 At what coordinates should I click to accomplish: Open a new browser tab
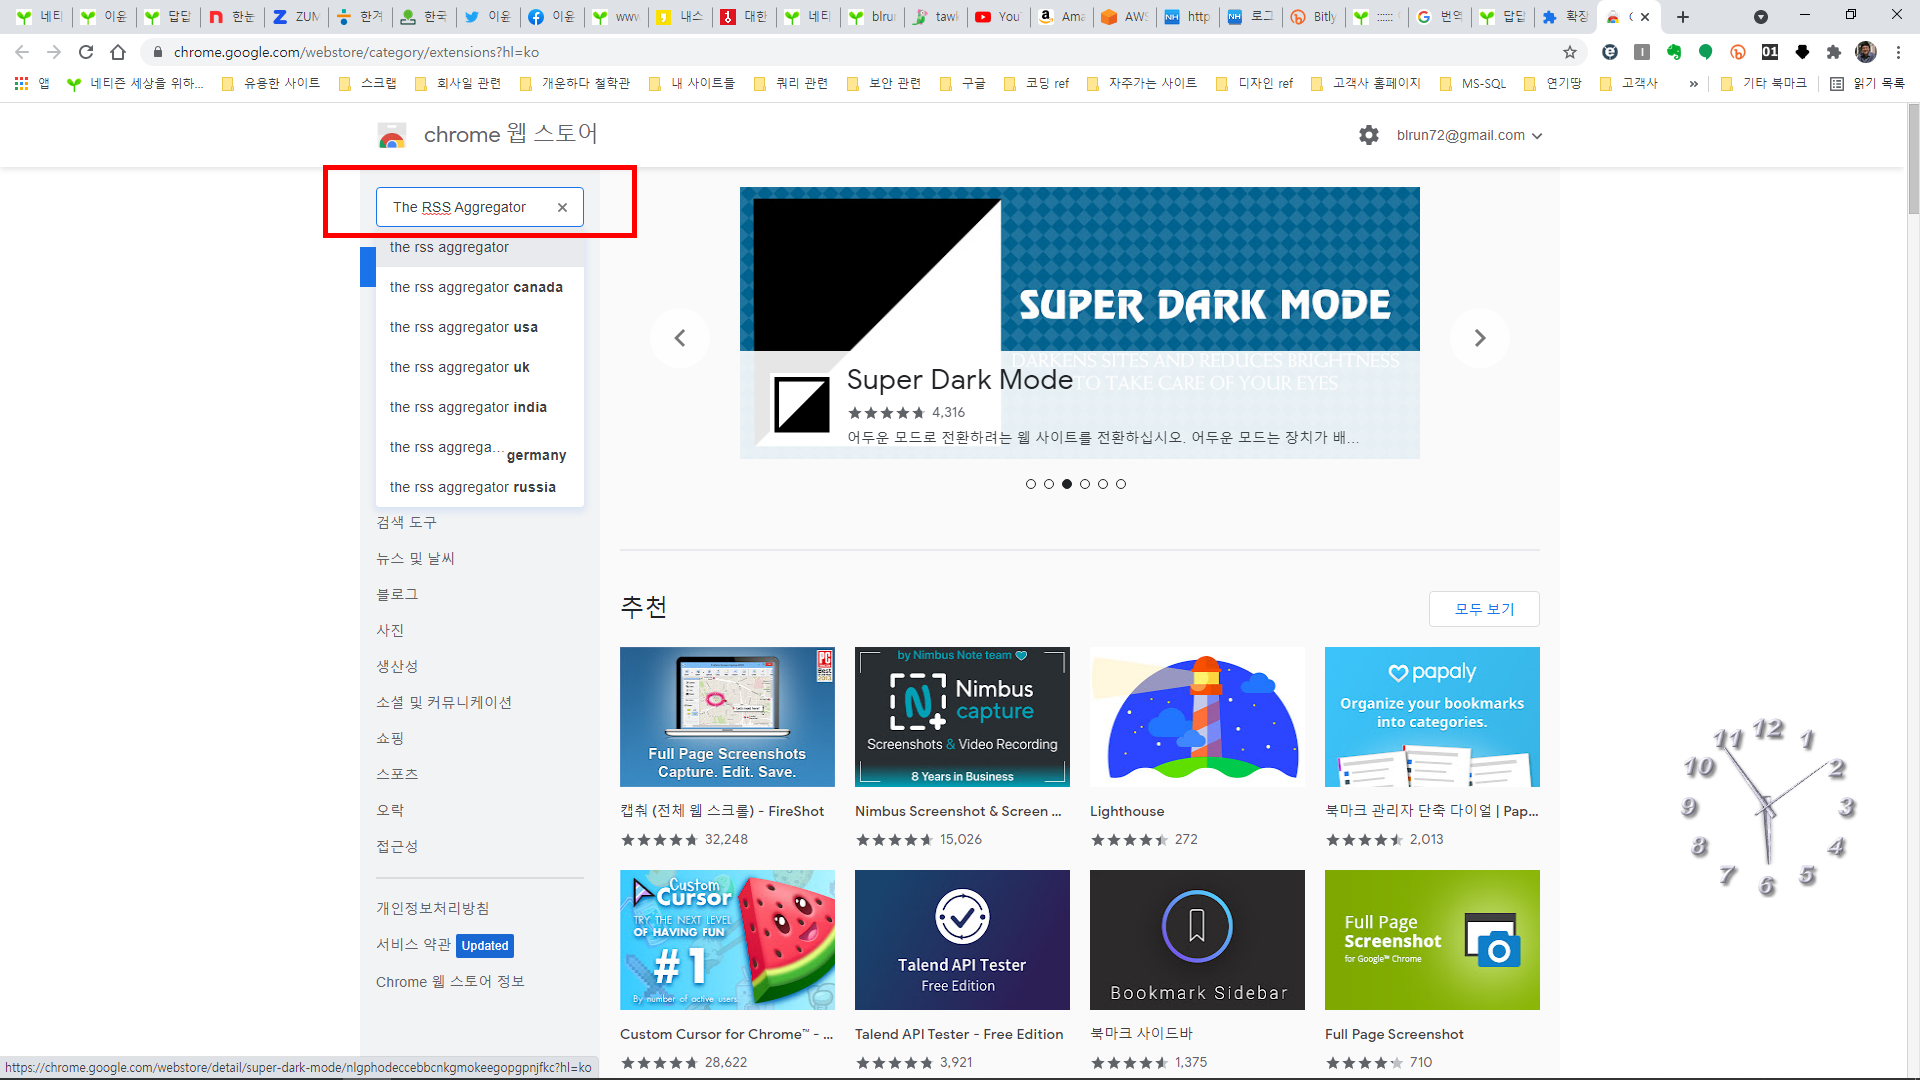(x=1683, y=16)
